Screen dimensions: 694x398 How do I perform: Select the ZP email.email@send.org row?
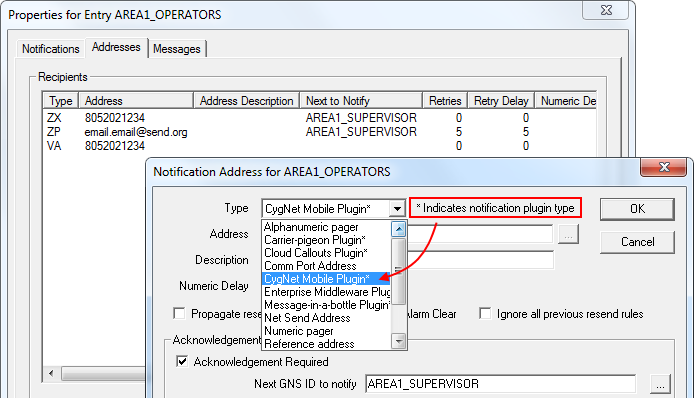[x=319, y=132]
